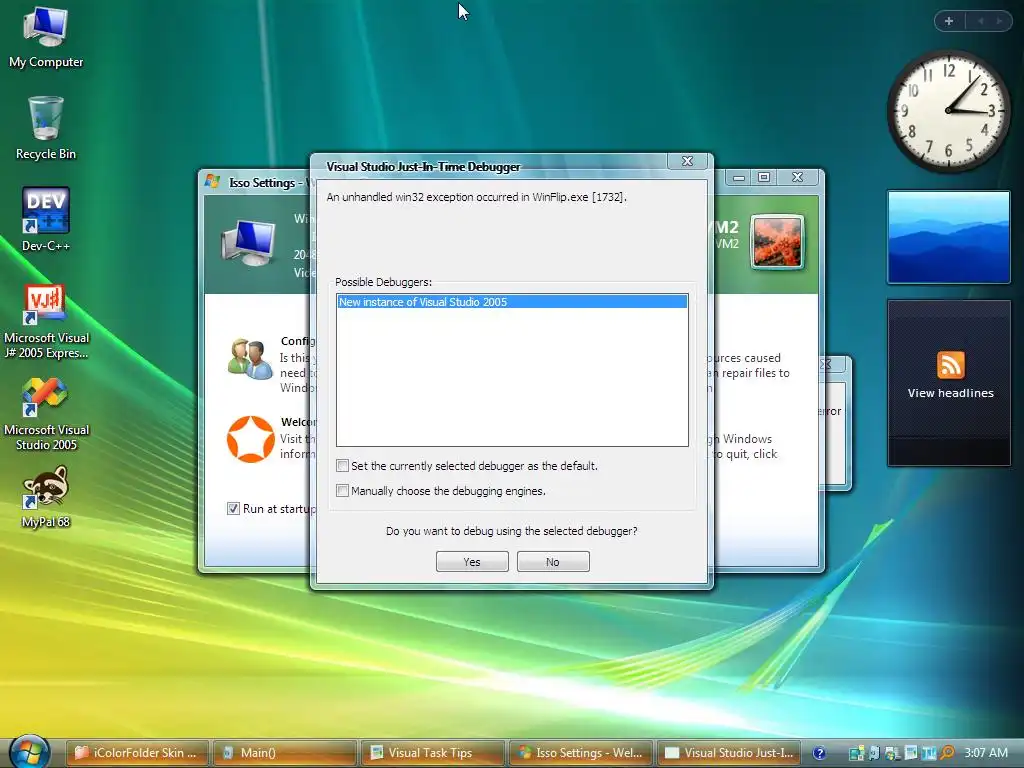Click the users icon in Isso Settings
This screenshot has width=1024, height=768.
(249, 359)
